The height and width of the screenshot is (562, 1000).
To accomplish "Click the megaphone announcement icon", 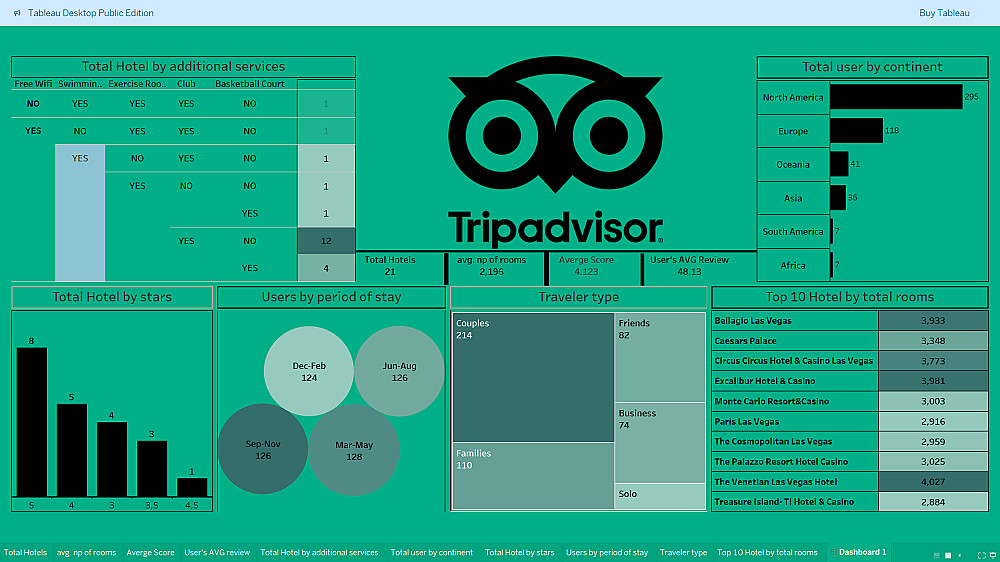I will (x=17, y=13).
